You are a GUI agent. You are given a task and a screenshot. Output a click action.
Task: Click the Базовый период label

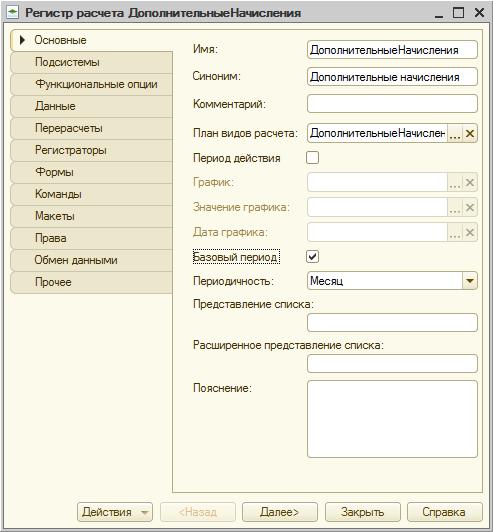pos(236,257)
